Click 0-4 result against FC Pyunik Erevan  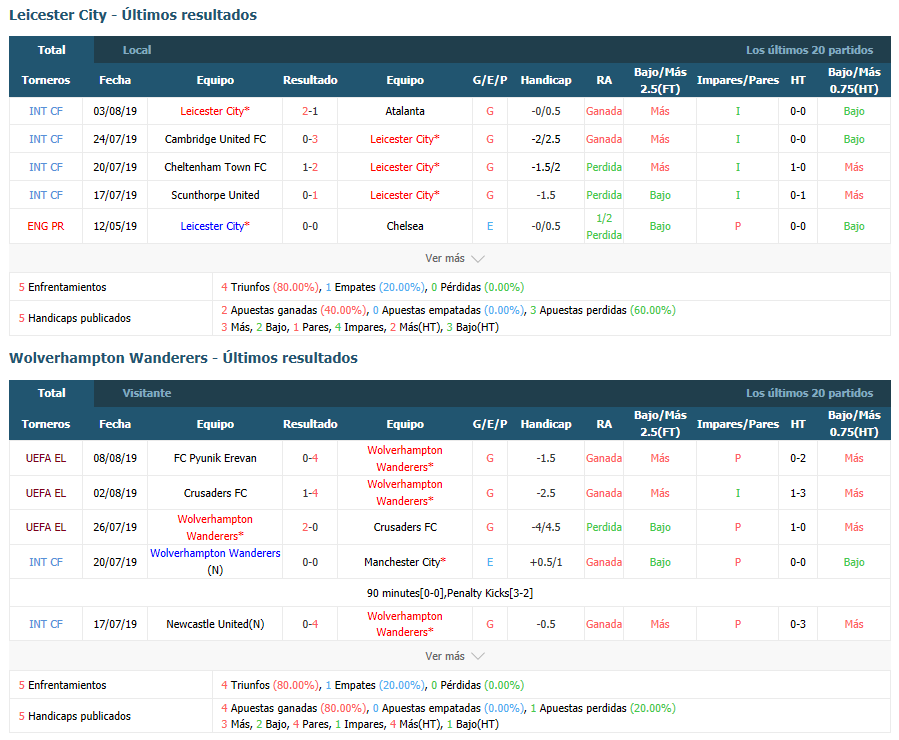310,459
